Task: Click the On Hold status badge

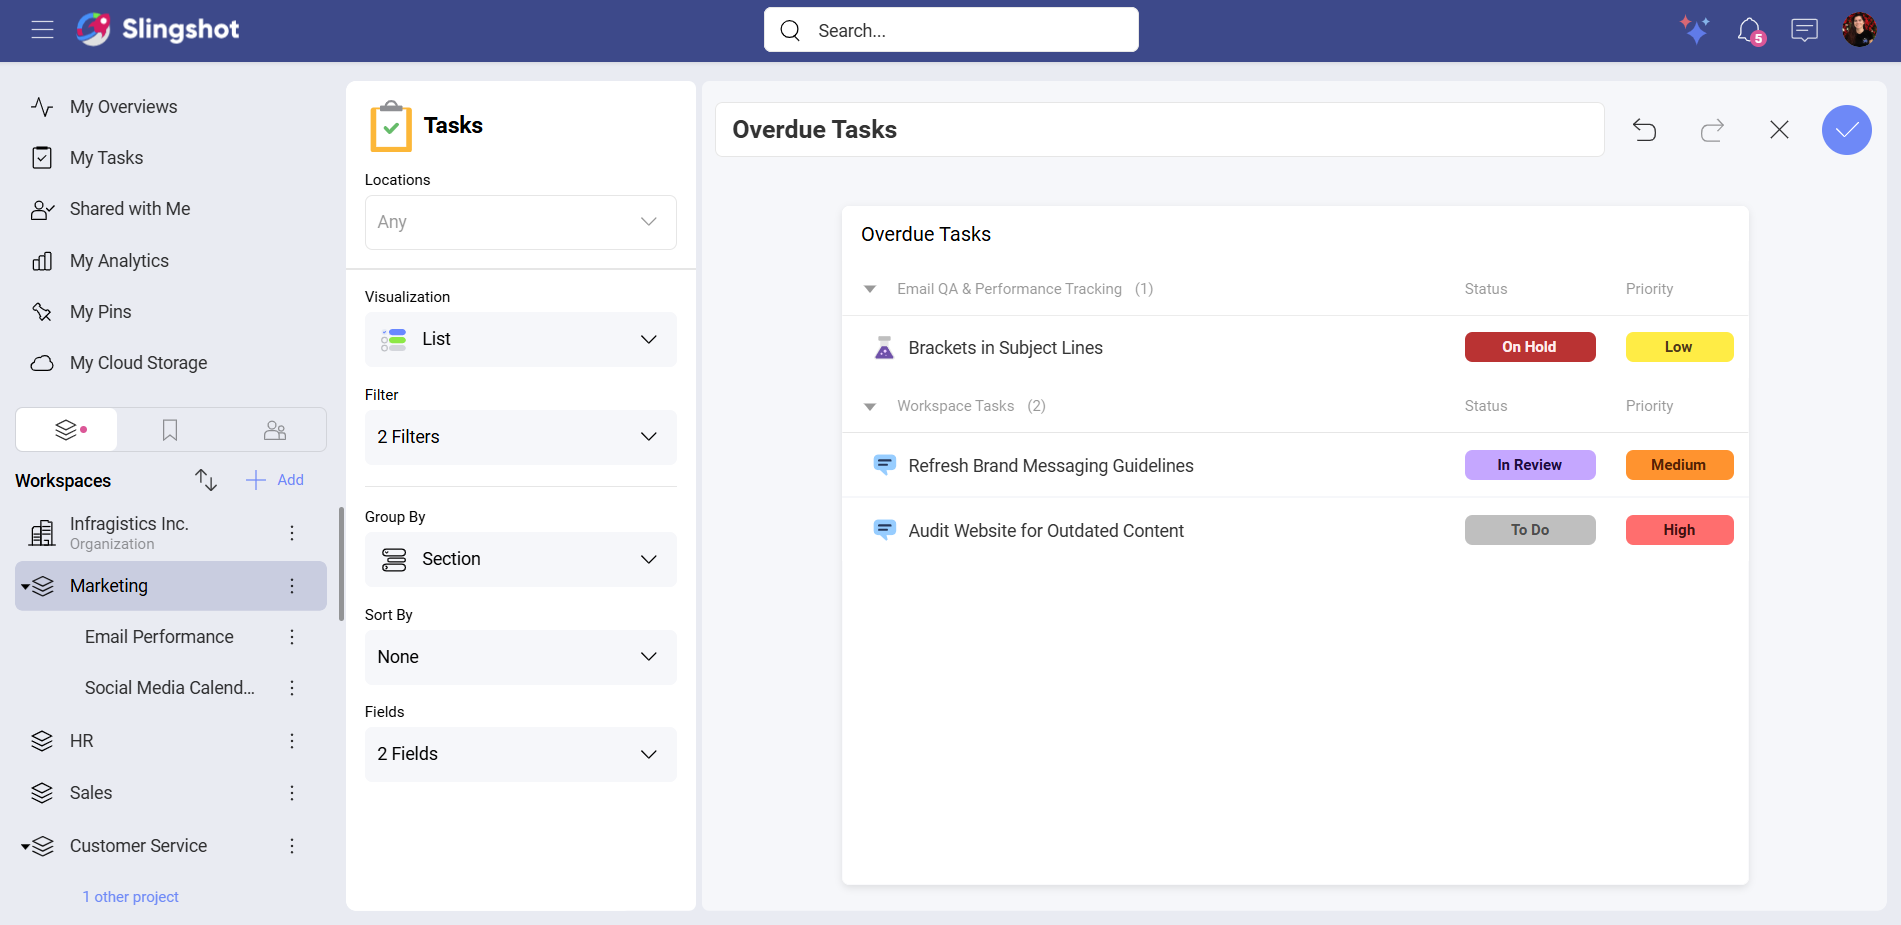Action: point(1529,347)
